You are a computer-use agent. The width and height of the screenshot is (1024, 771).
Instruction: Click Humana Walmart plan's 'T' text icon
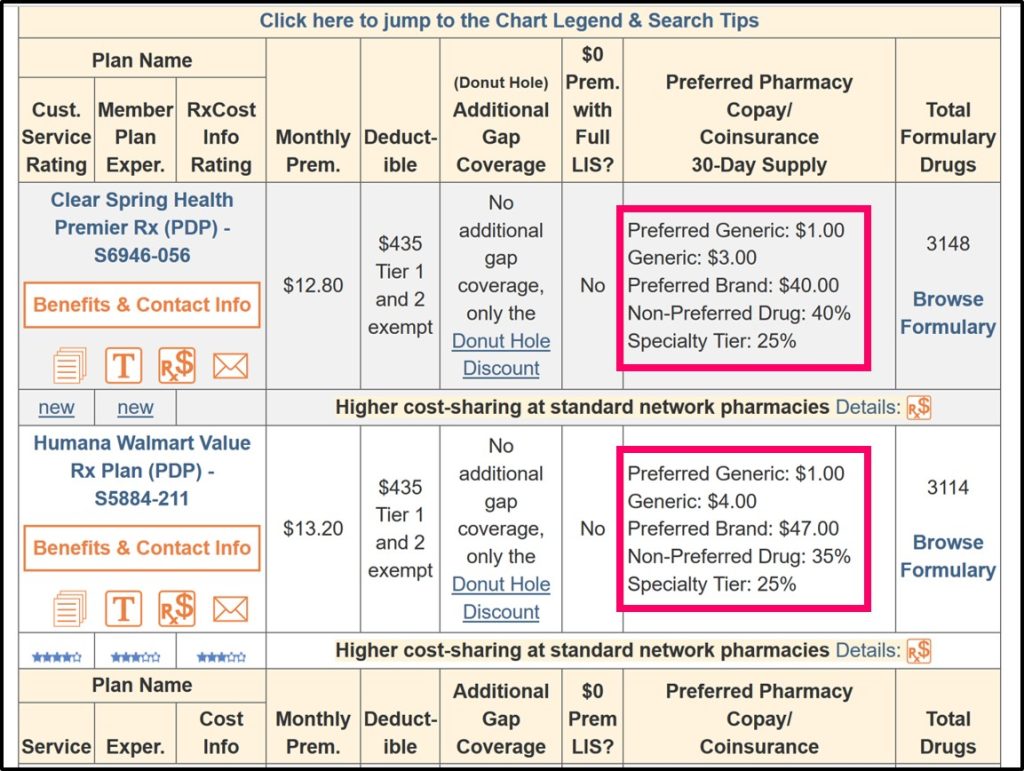(122, 608)
